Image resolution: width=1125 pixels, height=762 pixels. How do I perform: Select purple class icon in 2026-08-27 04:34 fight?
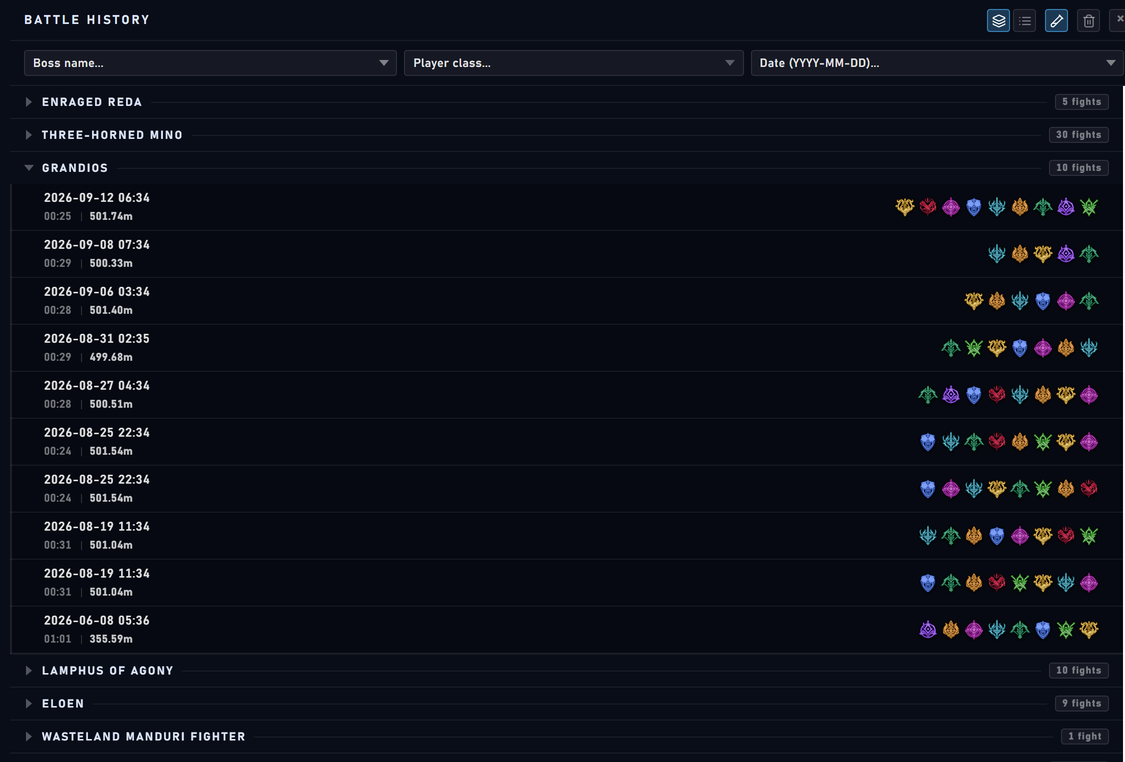click(x=951, y=395)
